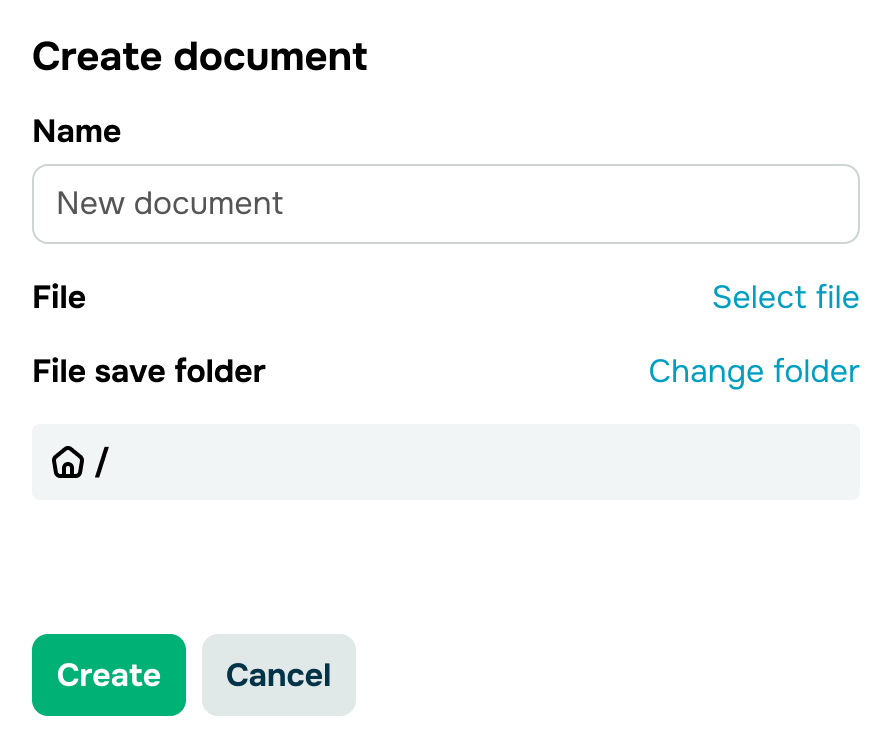Place cursor in the document name box
The image size is (892, 748).
[445, 204]
